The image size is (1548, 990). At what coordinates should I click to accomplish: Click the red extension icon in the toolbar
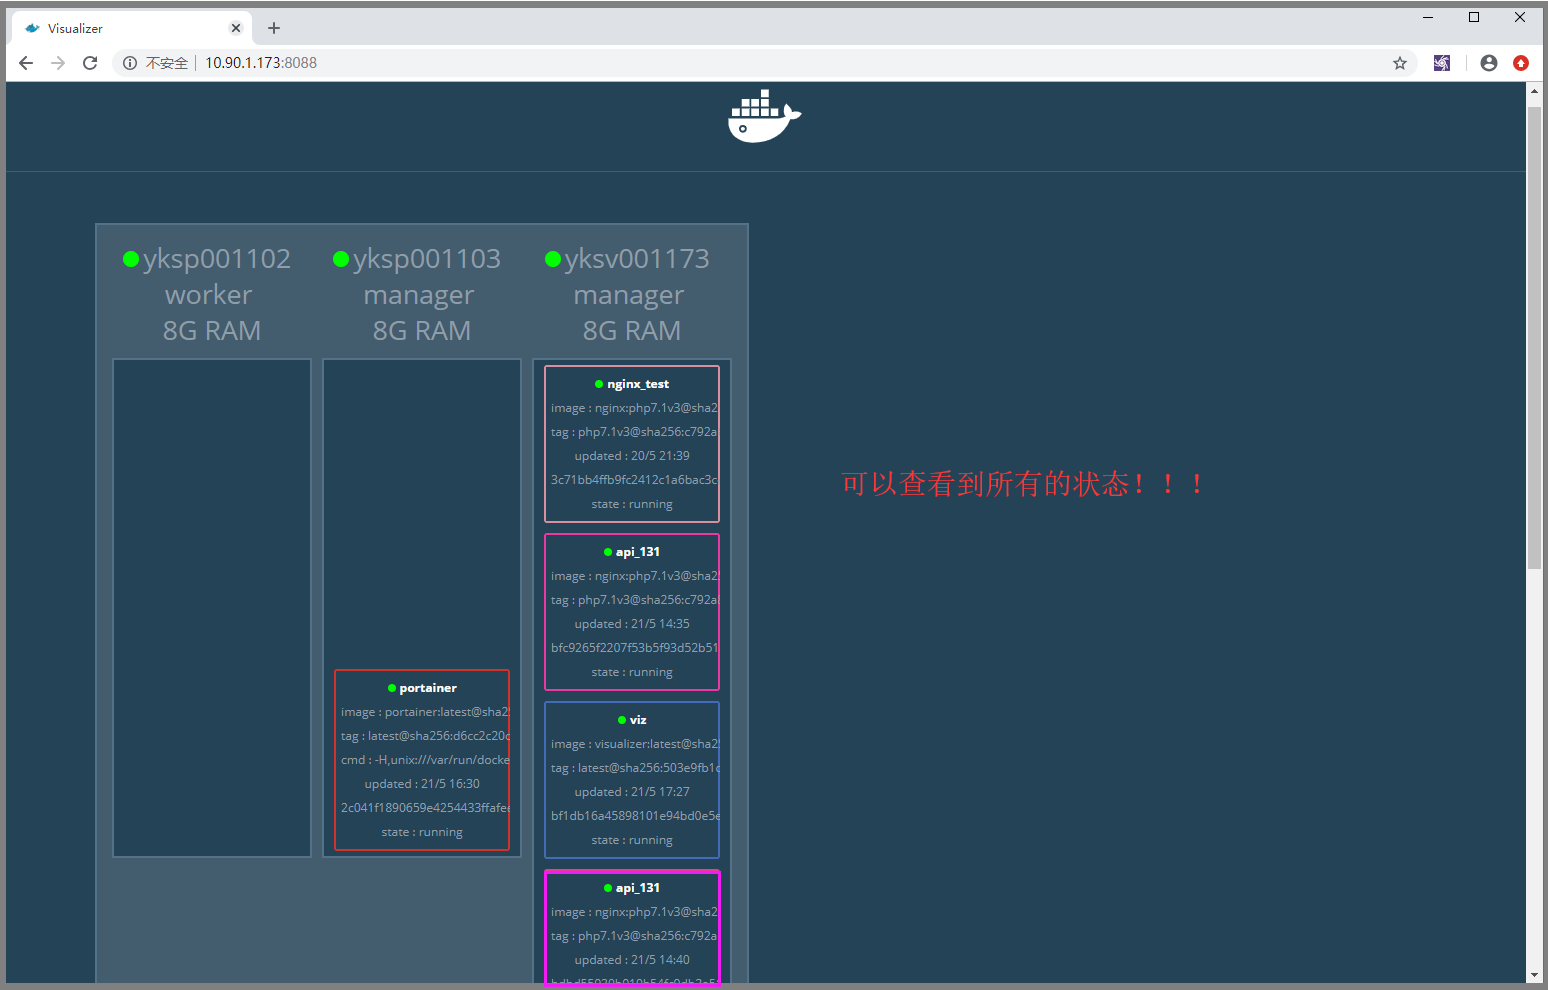1521,62
